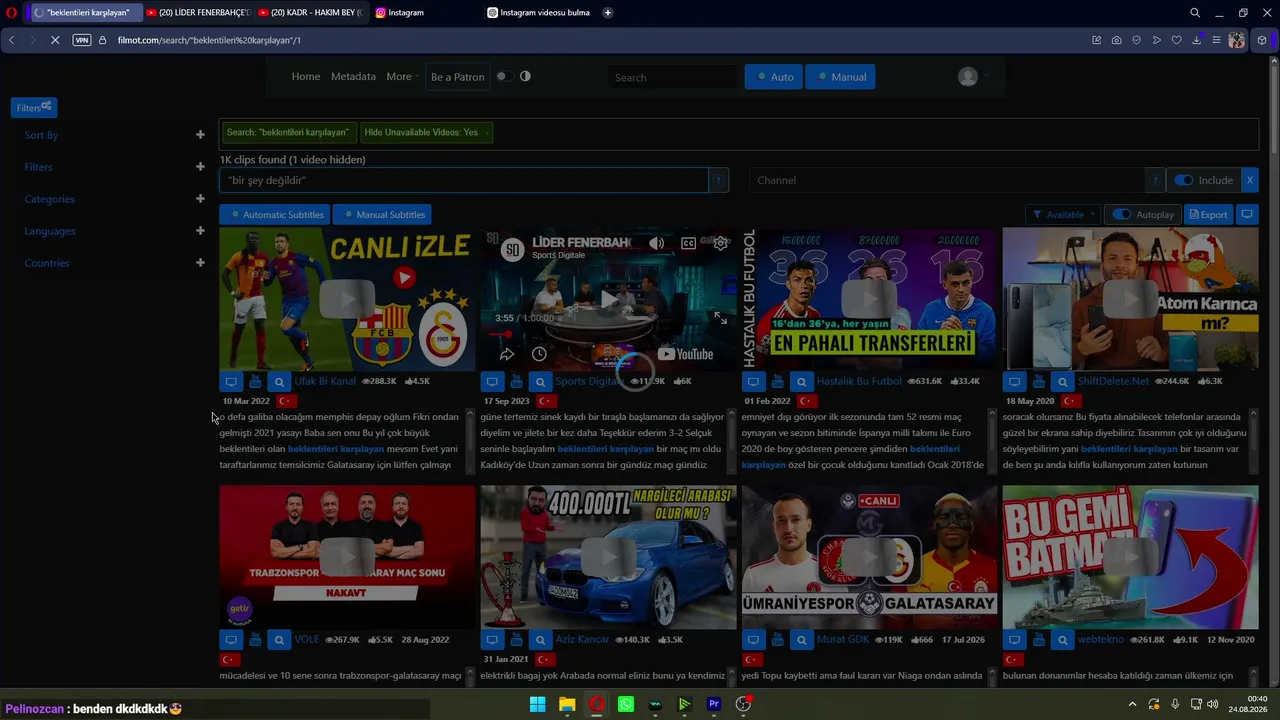Screen dimensions: 1280x720
Task: Open YouTube icon for Hastalık Bu Futbol result
Action: pos(777,381)
